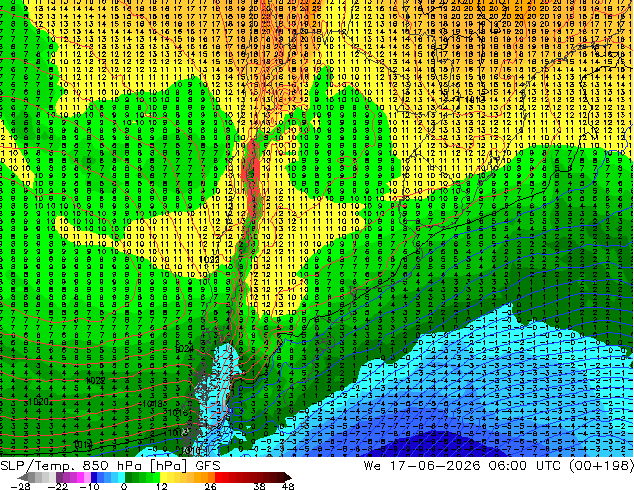Click the '1020' isobar label
634x490 pixels.
point(38,401)
